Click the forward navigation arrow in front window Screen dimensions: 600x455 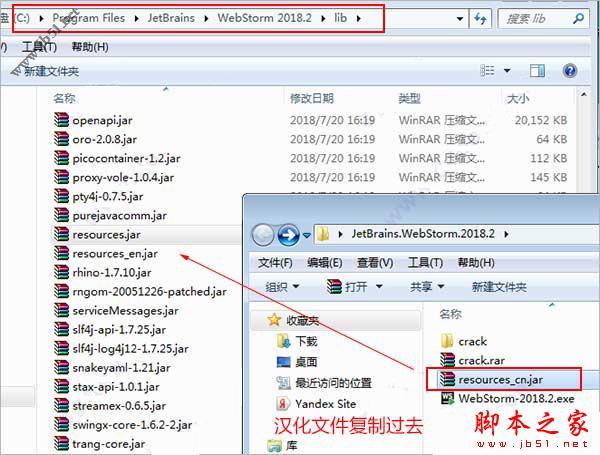[289, 235]
